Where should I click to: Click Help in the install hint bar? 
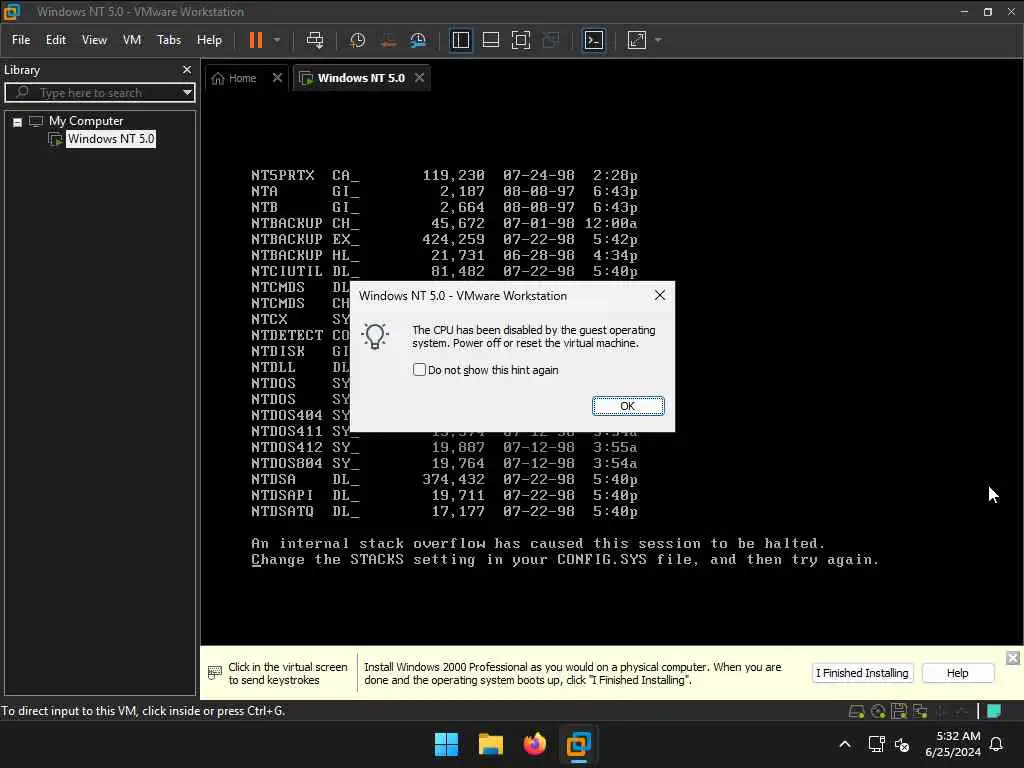pos(957,673)
